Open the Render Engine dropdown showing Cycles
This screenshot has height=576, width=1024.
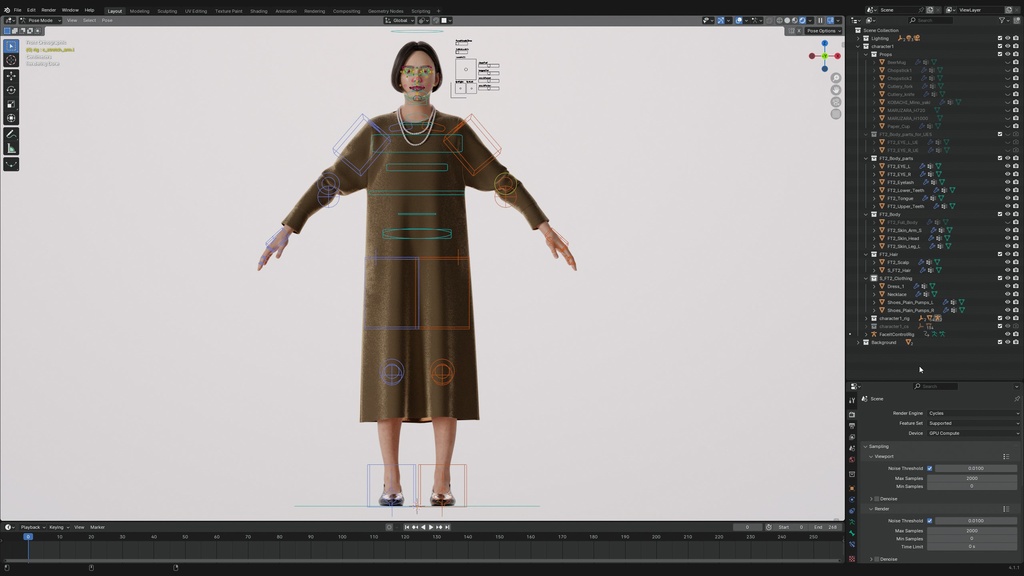coord(970,412)
